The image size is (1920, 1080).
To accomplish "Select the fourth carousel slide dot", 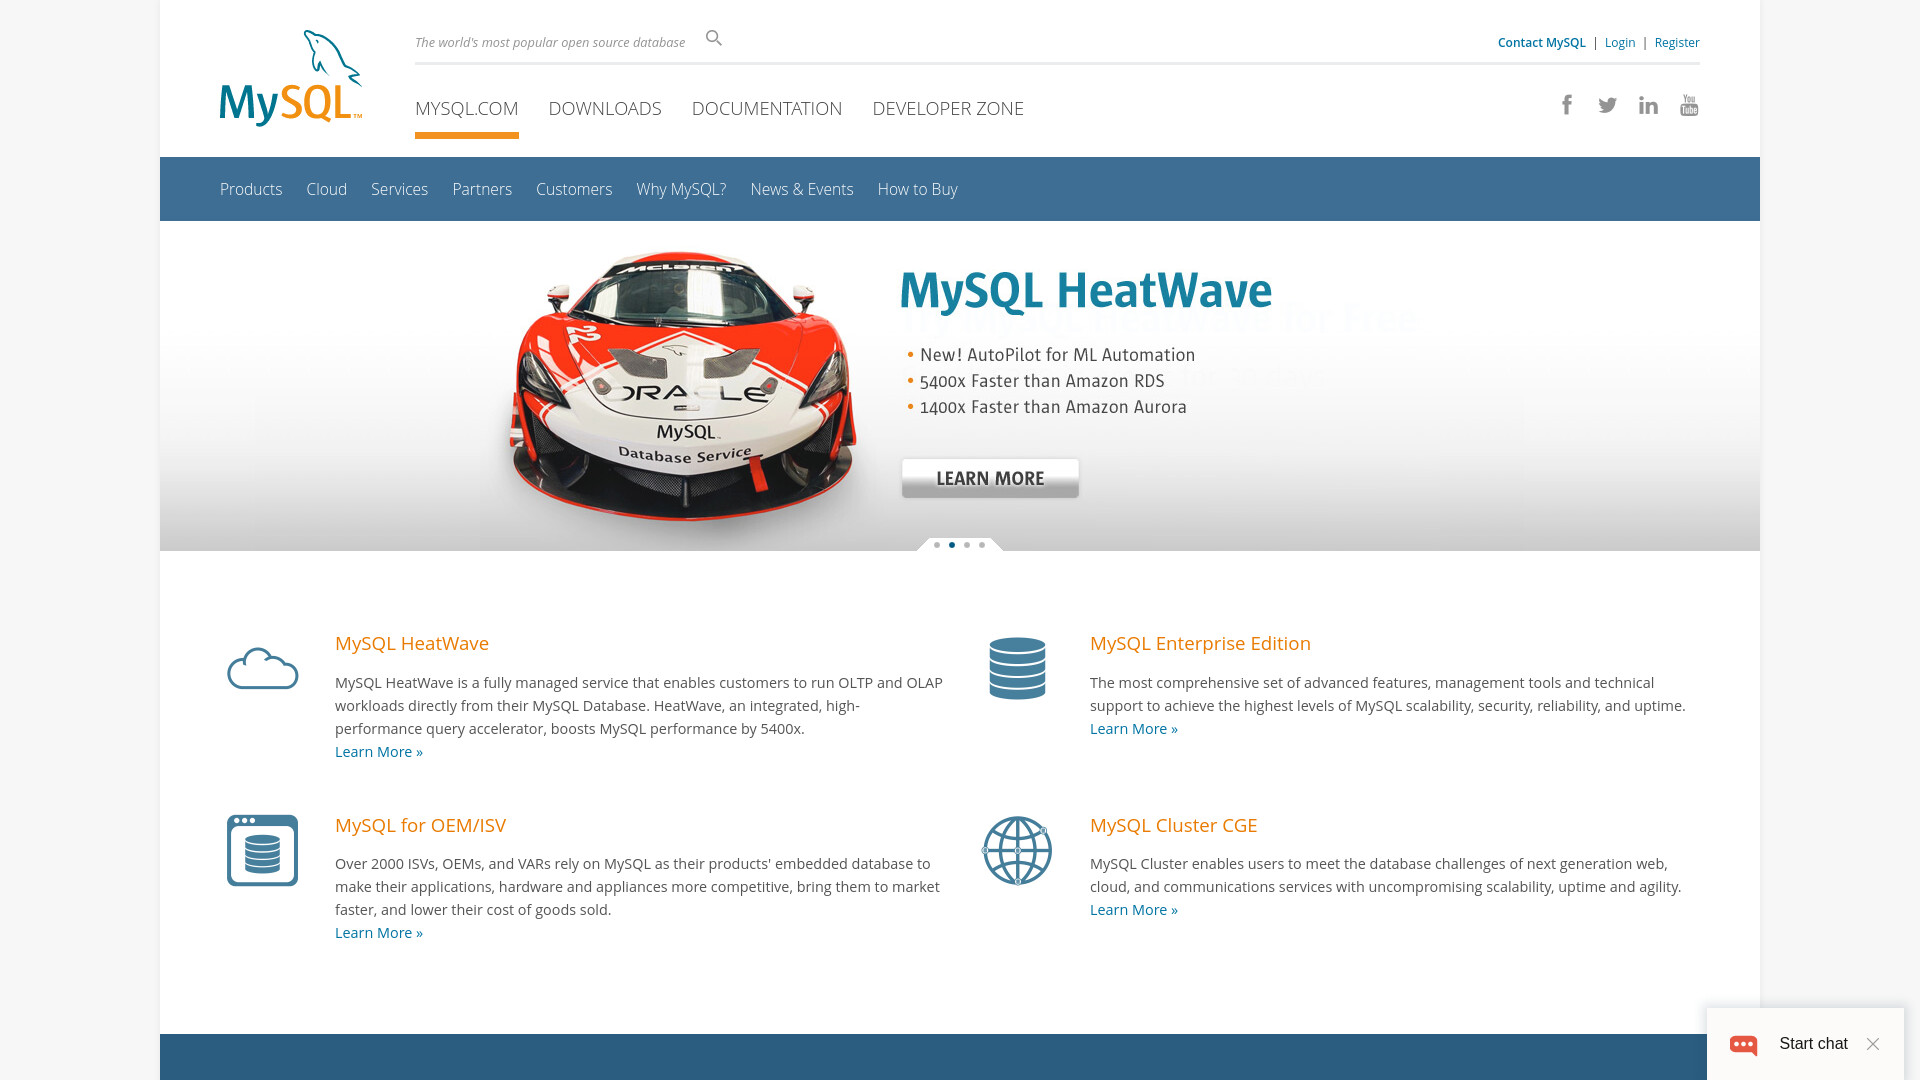I will pyautogui.click(x=982, y=545).
